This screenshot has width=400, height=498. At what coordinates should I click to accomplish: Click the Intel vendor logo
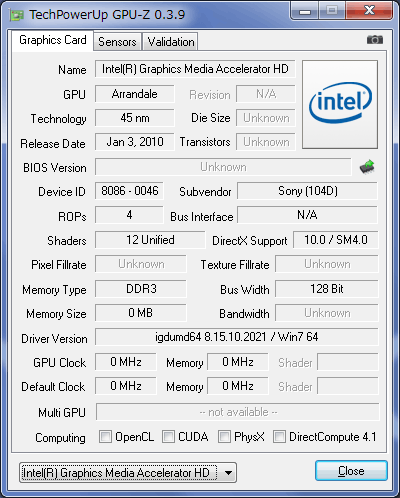[x=340, y=104]
